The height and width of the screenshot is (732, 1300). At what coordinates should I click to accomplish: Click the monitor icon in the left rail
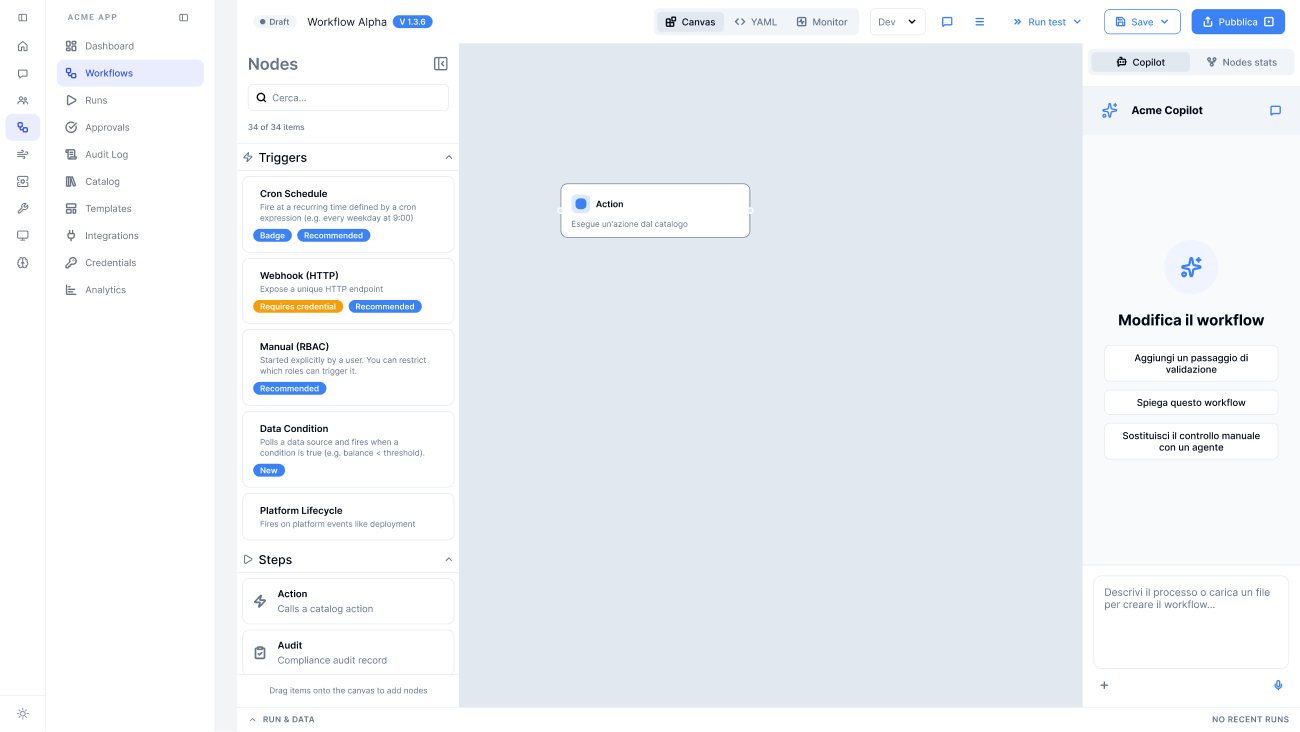pyautogui.click(x=23, y=235)
